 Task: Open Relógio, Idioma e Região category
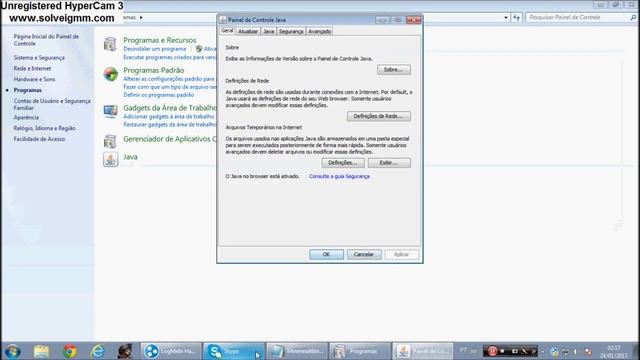(44, 128)
